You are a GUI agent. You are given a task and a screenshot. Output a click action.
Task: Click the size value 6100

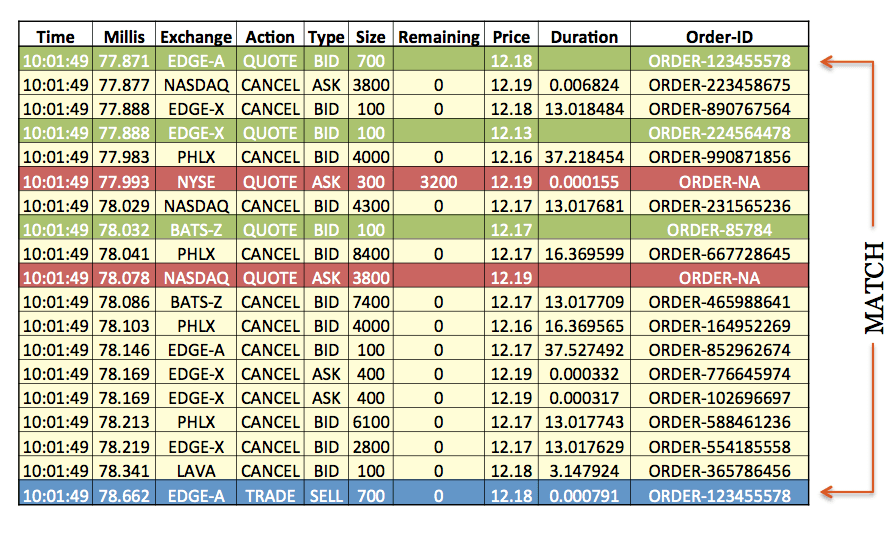click(x=371, y=422)
